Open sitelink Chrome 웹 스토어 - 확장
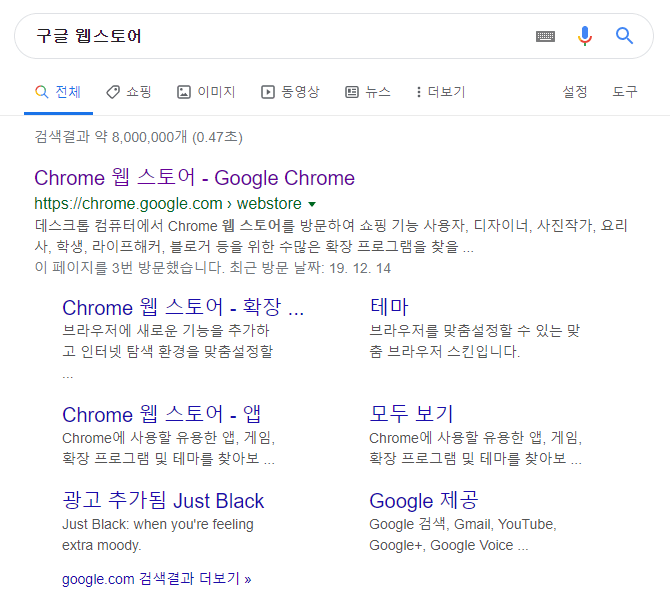 click(x=183, y=307)
